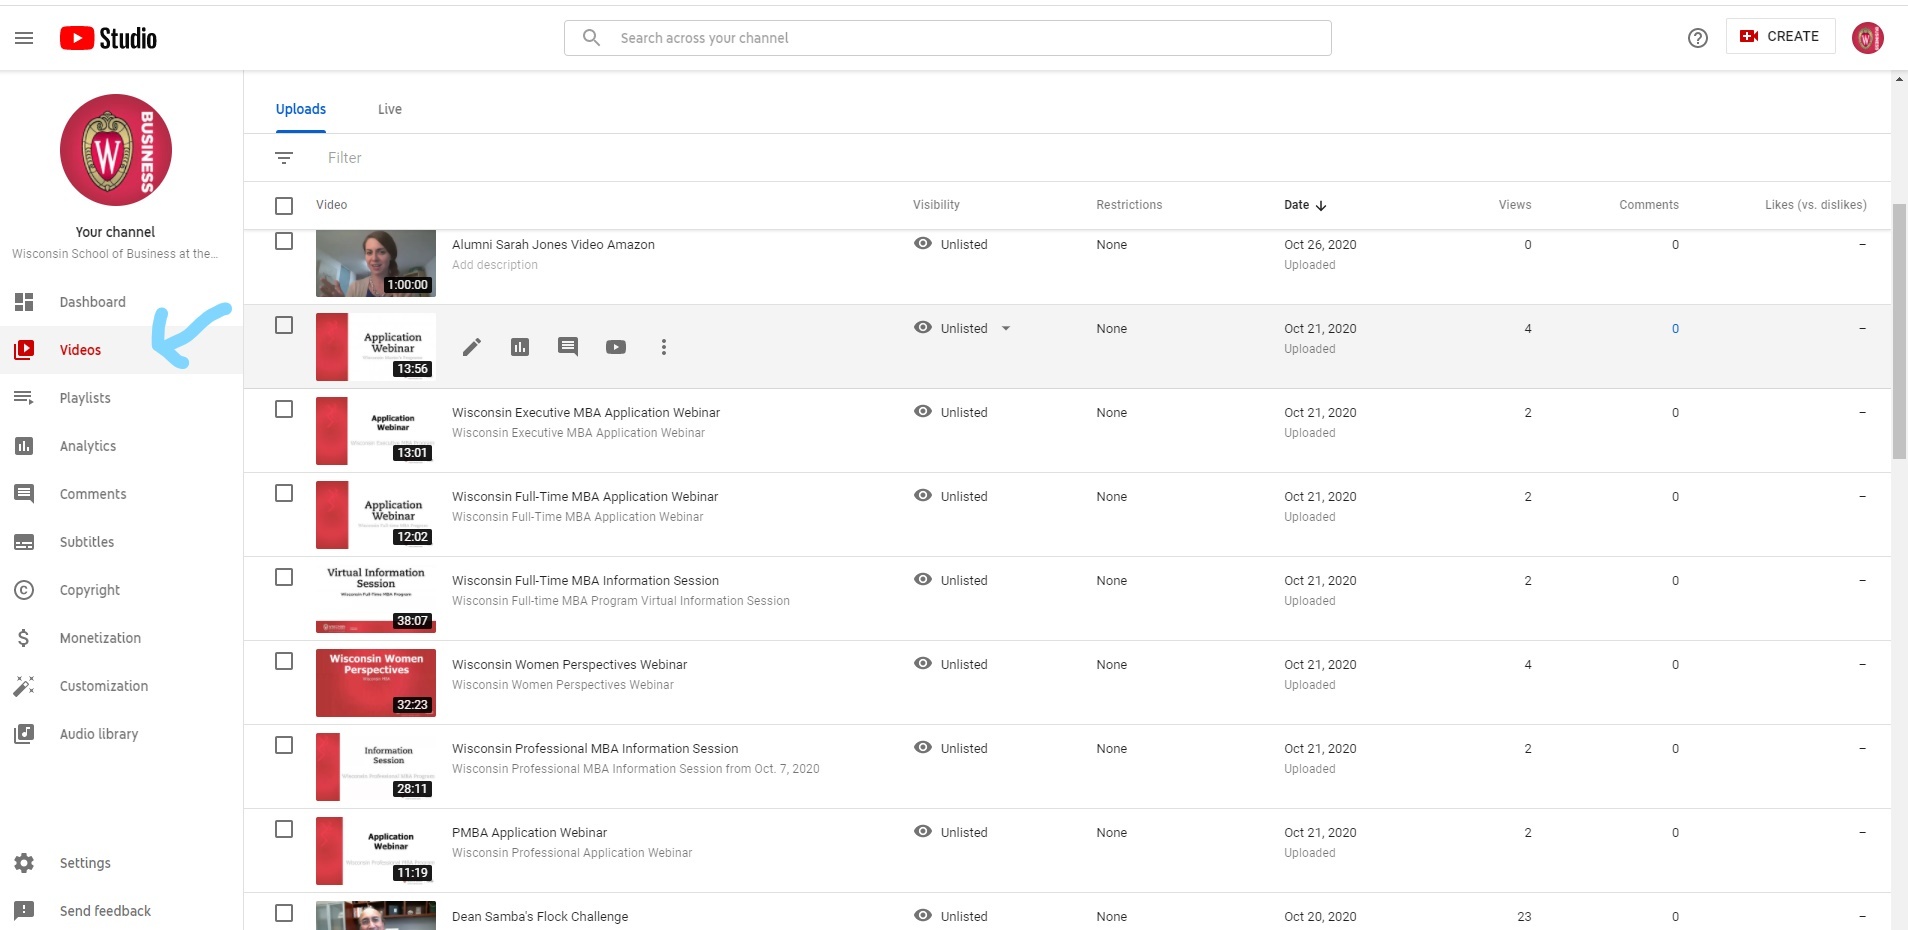The height and width of the screenshot is (930, 1908).
Task: Open three-dot options menu on hovered video
Action: [x=663, y=347]
